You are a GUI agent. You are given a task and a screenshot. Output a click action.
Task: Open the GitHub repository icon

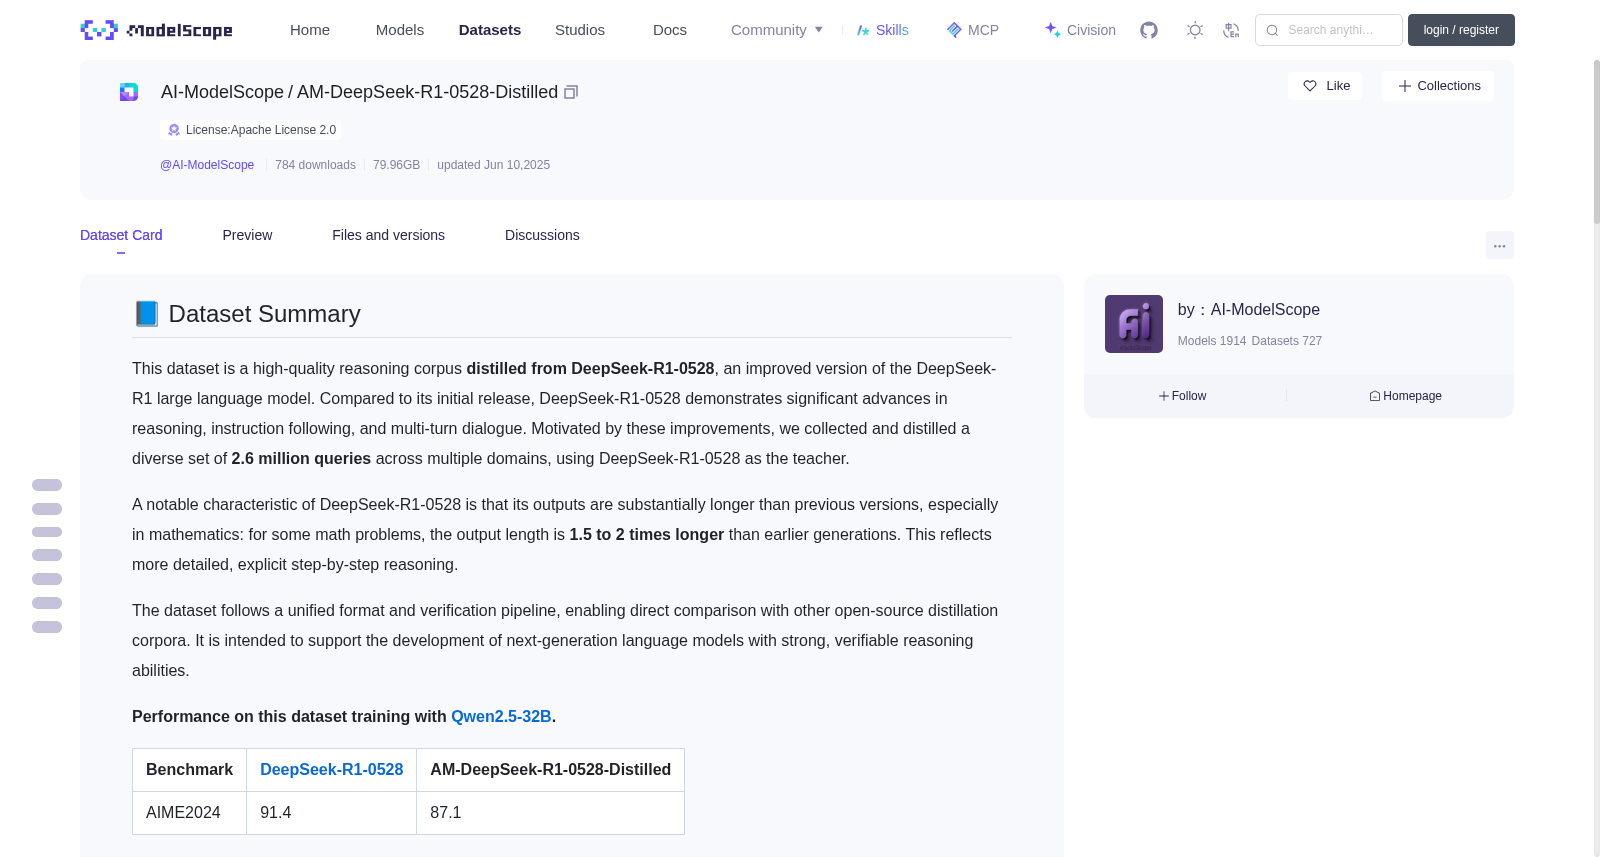[1149, 30]
